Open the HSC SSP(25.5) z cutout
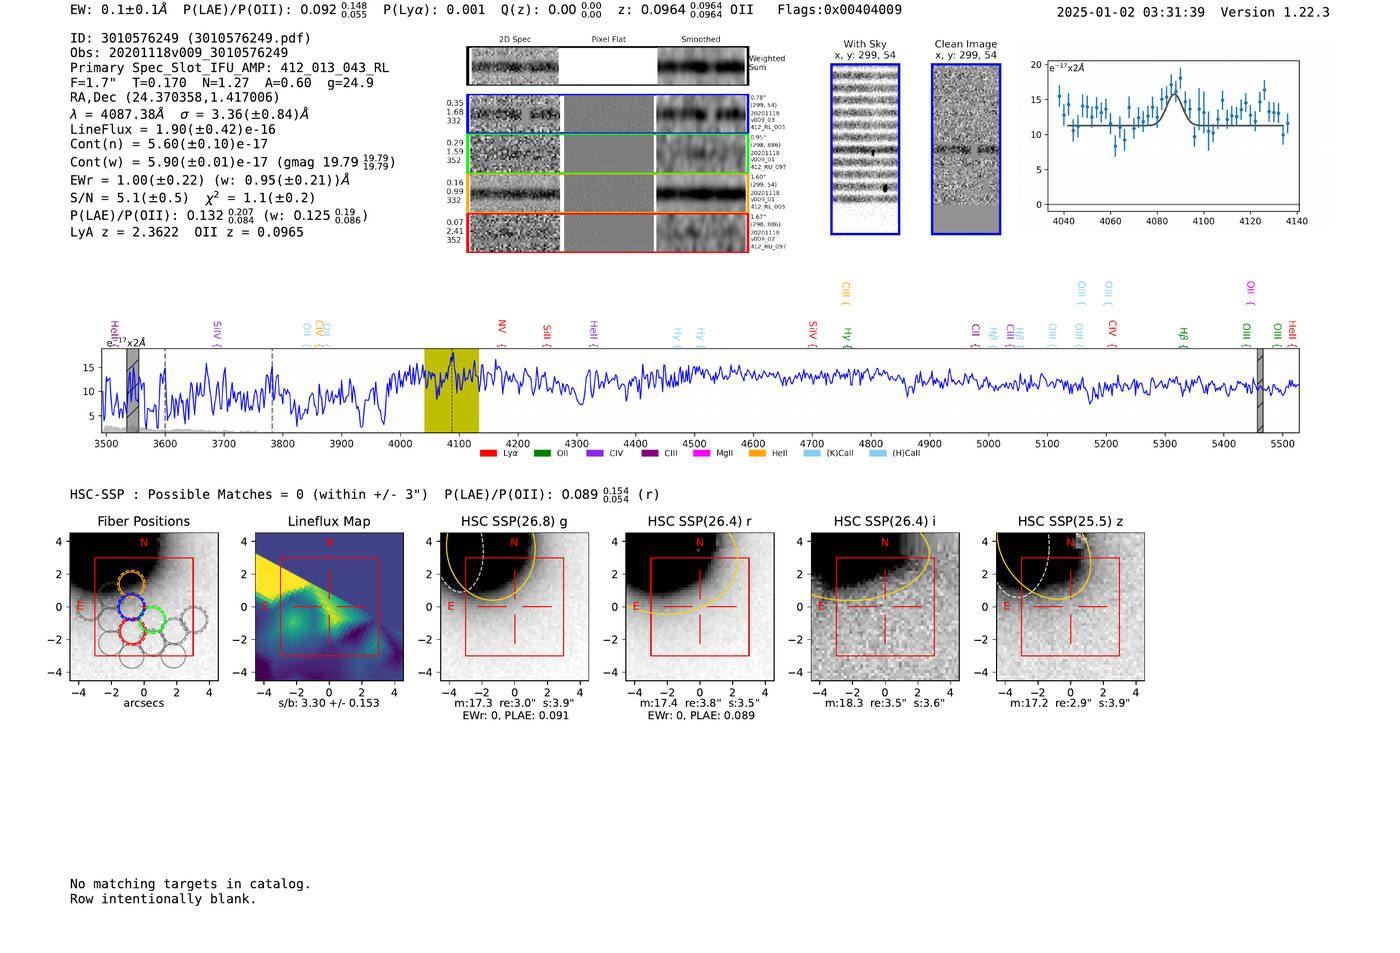 (x=1070, y=607)
